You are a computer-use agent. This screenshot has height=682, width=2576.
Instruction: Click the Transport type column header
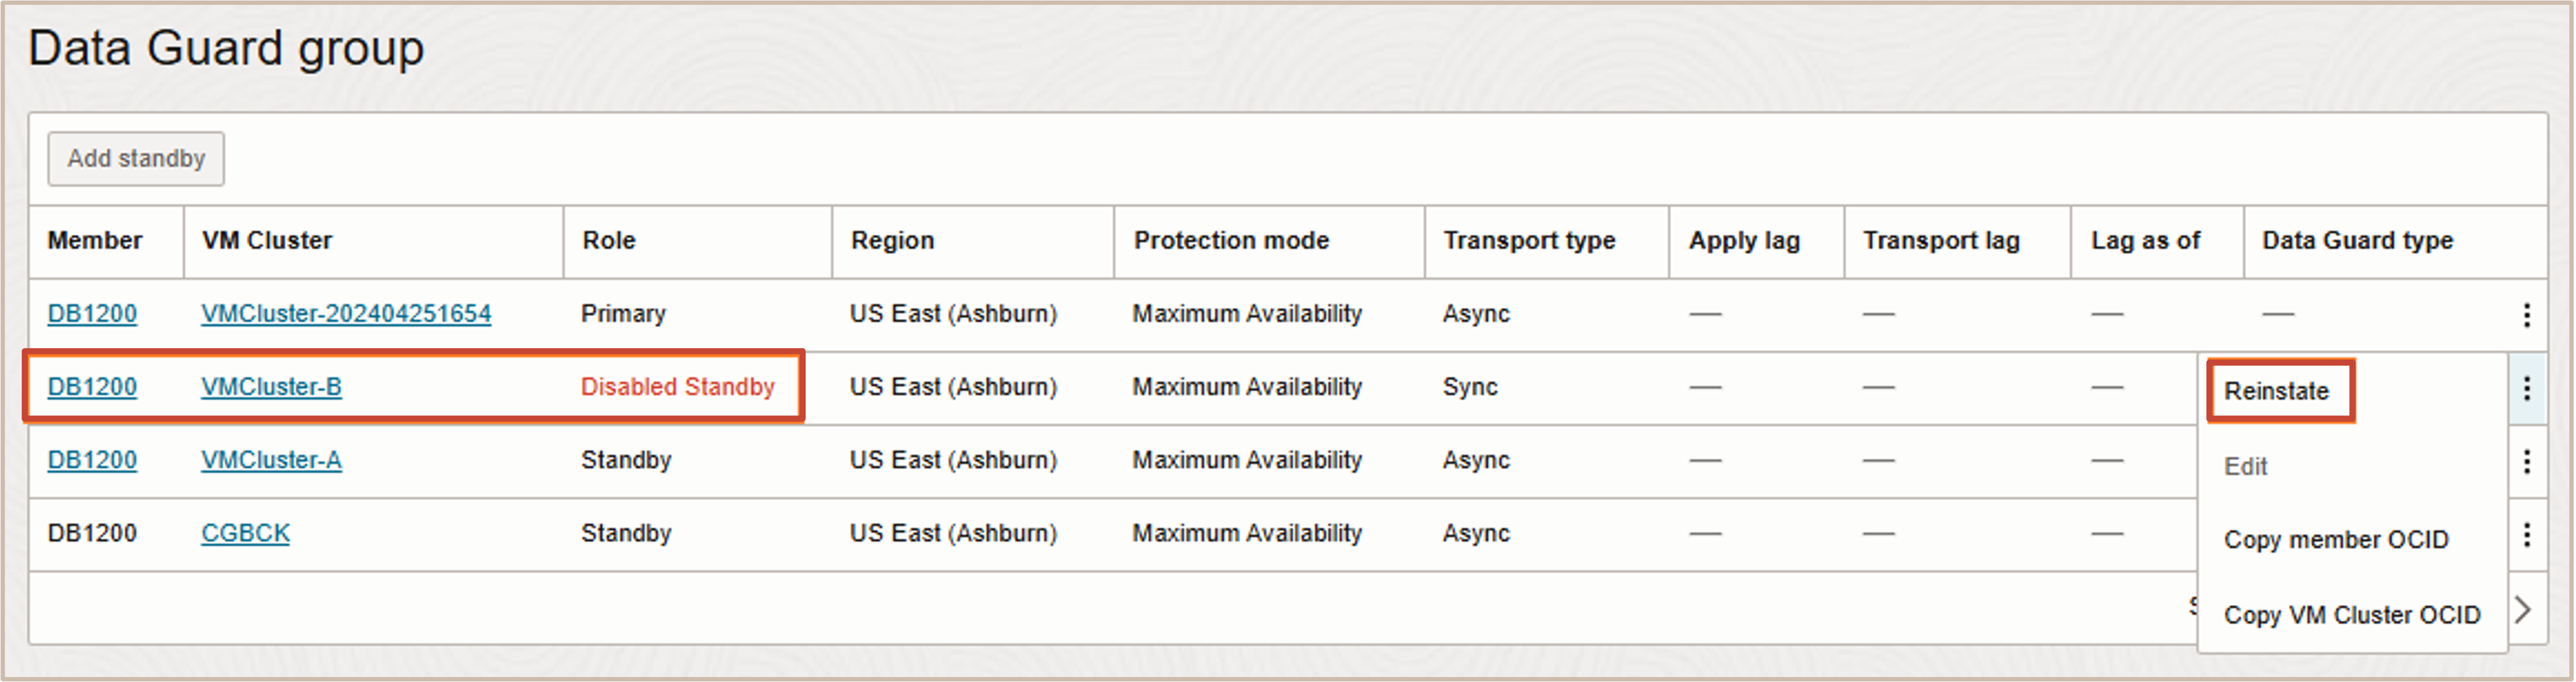tap(1528, 241)
